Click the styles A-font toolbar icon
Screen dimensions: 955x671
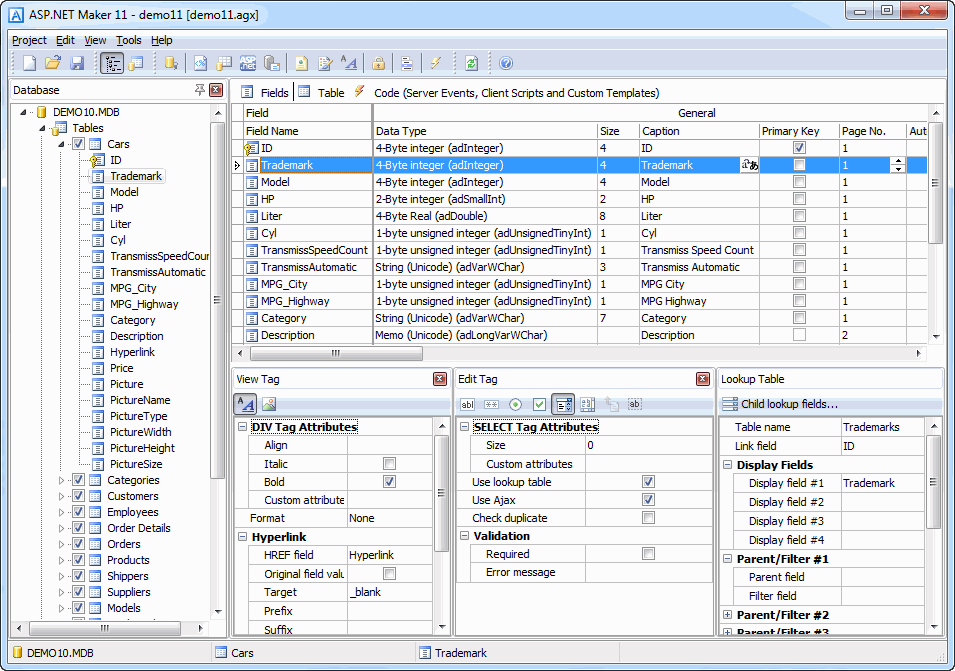[349, 63]
